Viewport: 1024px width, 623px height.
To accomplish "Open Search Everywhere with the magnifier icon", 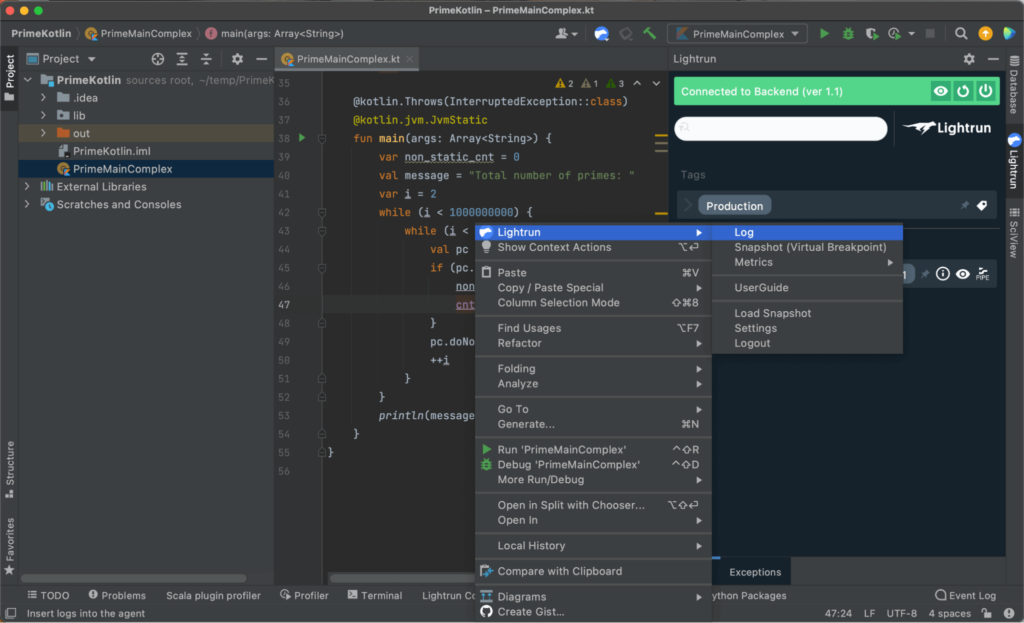I will pyautogui.click(x=960, y=33).
